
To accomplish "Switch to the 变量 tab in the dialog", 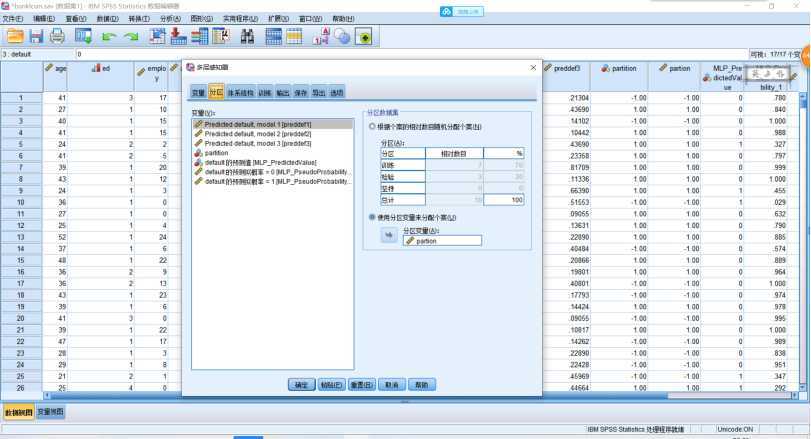I will coord(199,93).
